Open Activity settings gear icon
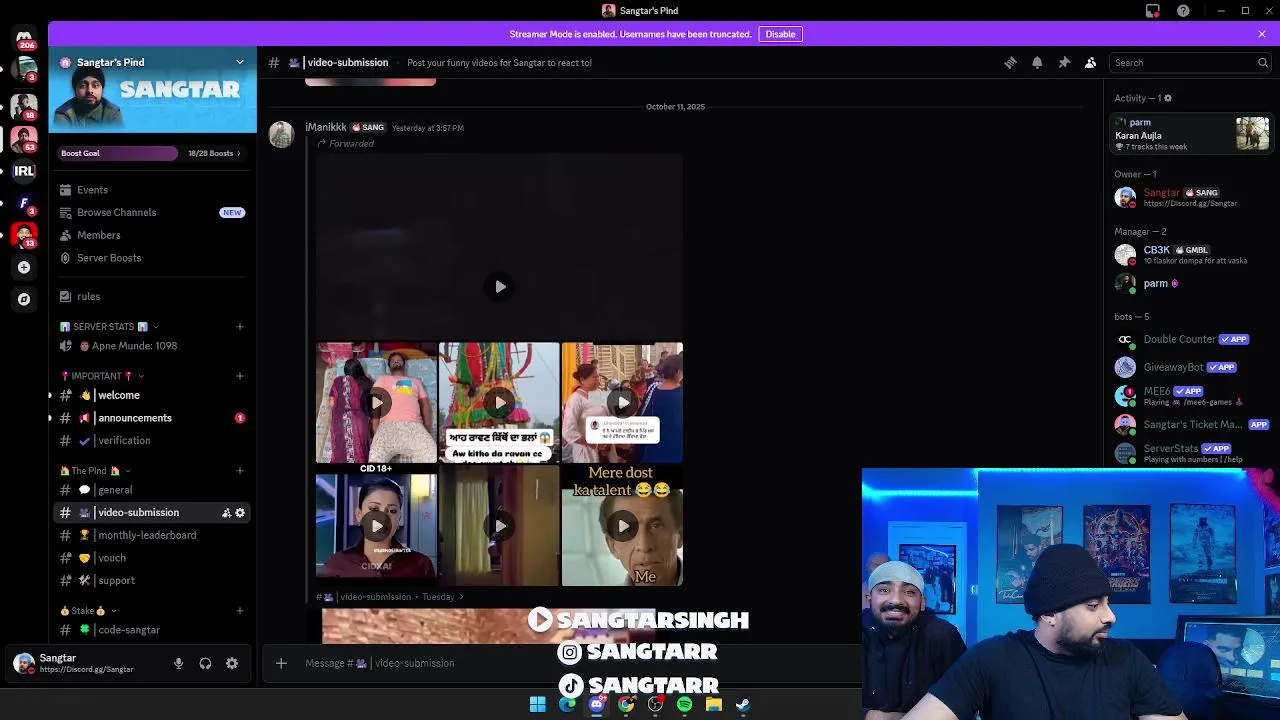1280x720 pixels. (1168, 98)
